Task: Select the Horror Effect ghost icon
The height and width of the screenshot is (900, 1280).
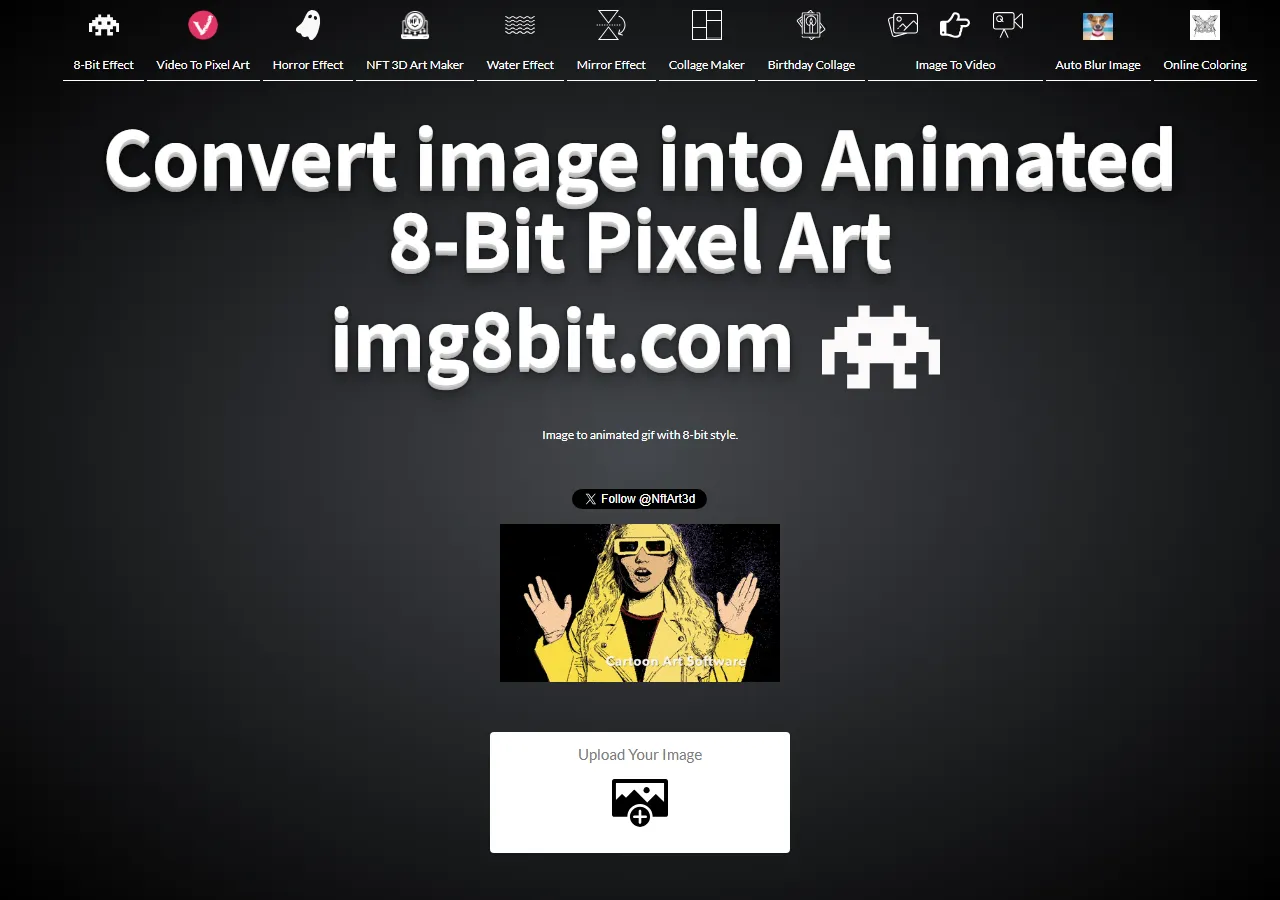Action: [308, 25]
